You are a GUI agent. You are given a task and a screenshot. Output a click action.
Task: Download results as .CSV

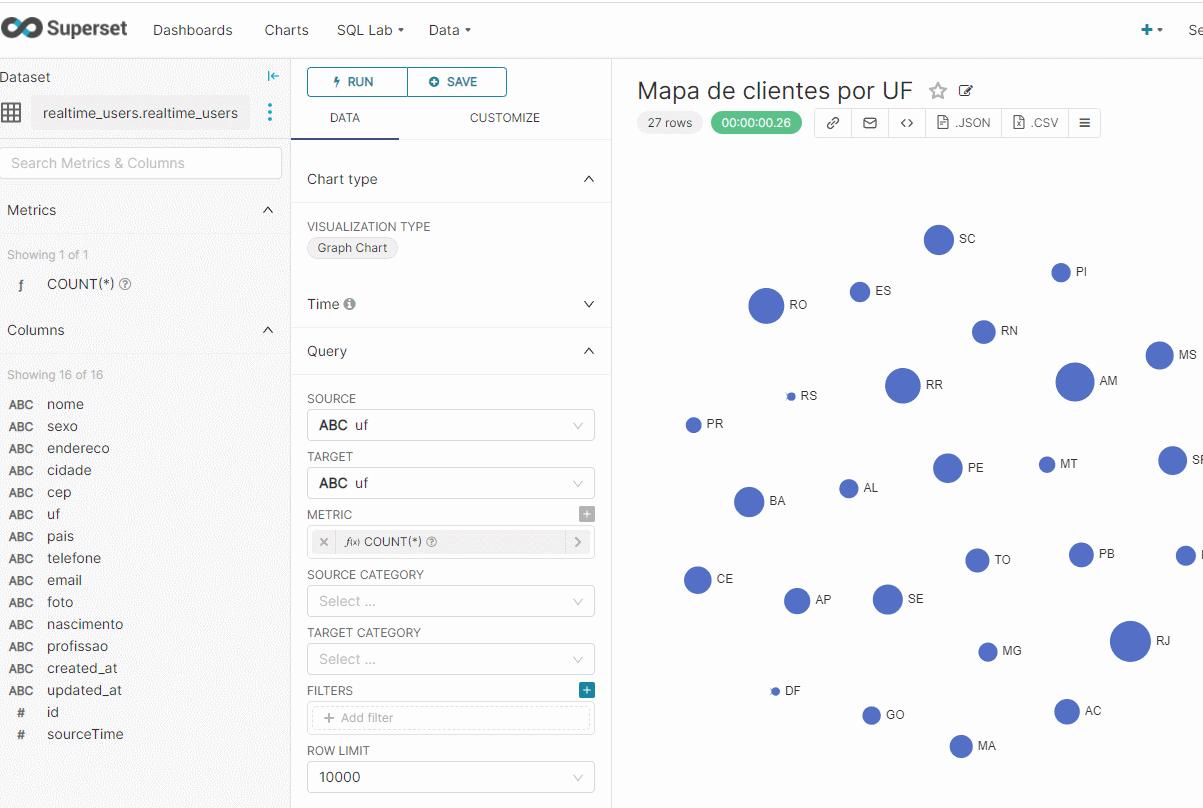point(1035,123)
